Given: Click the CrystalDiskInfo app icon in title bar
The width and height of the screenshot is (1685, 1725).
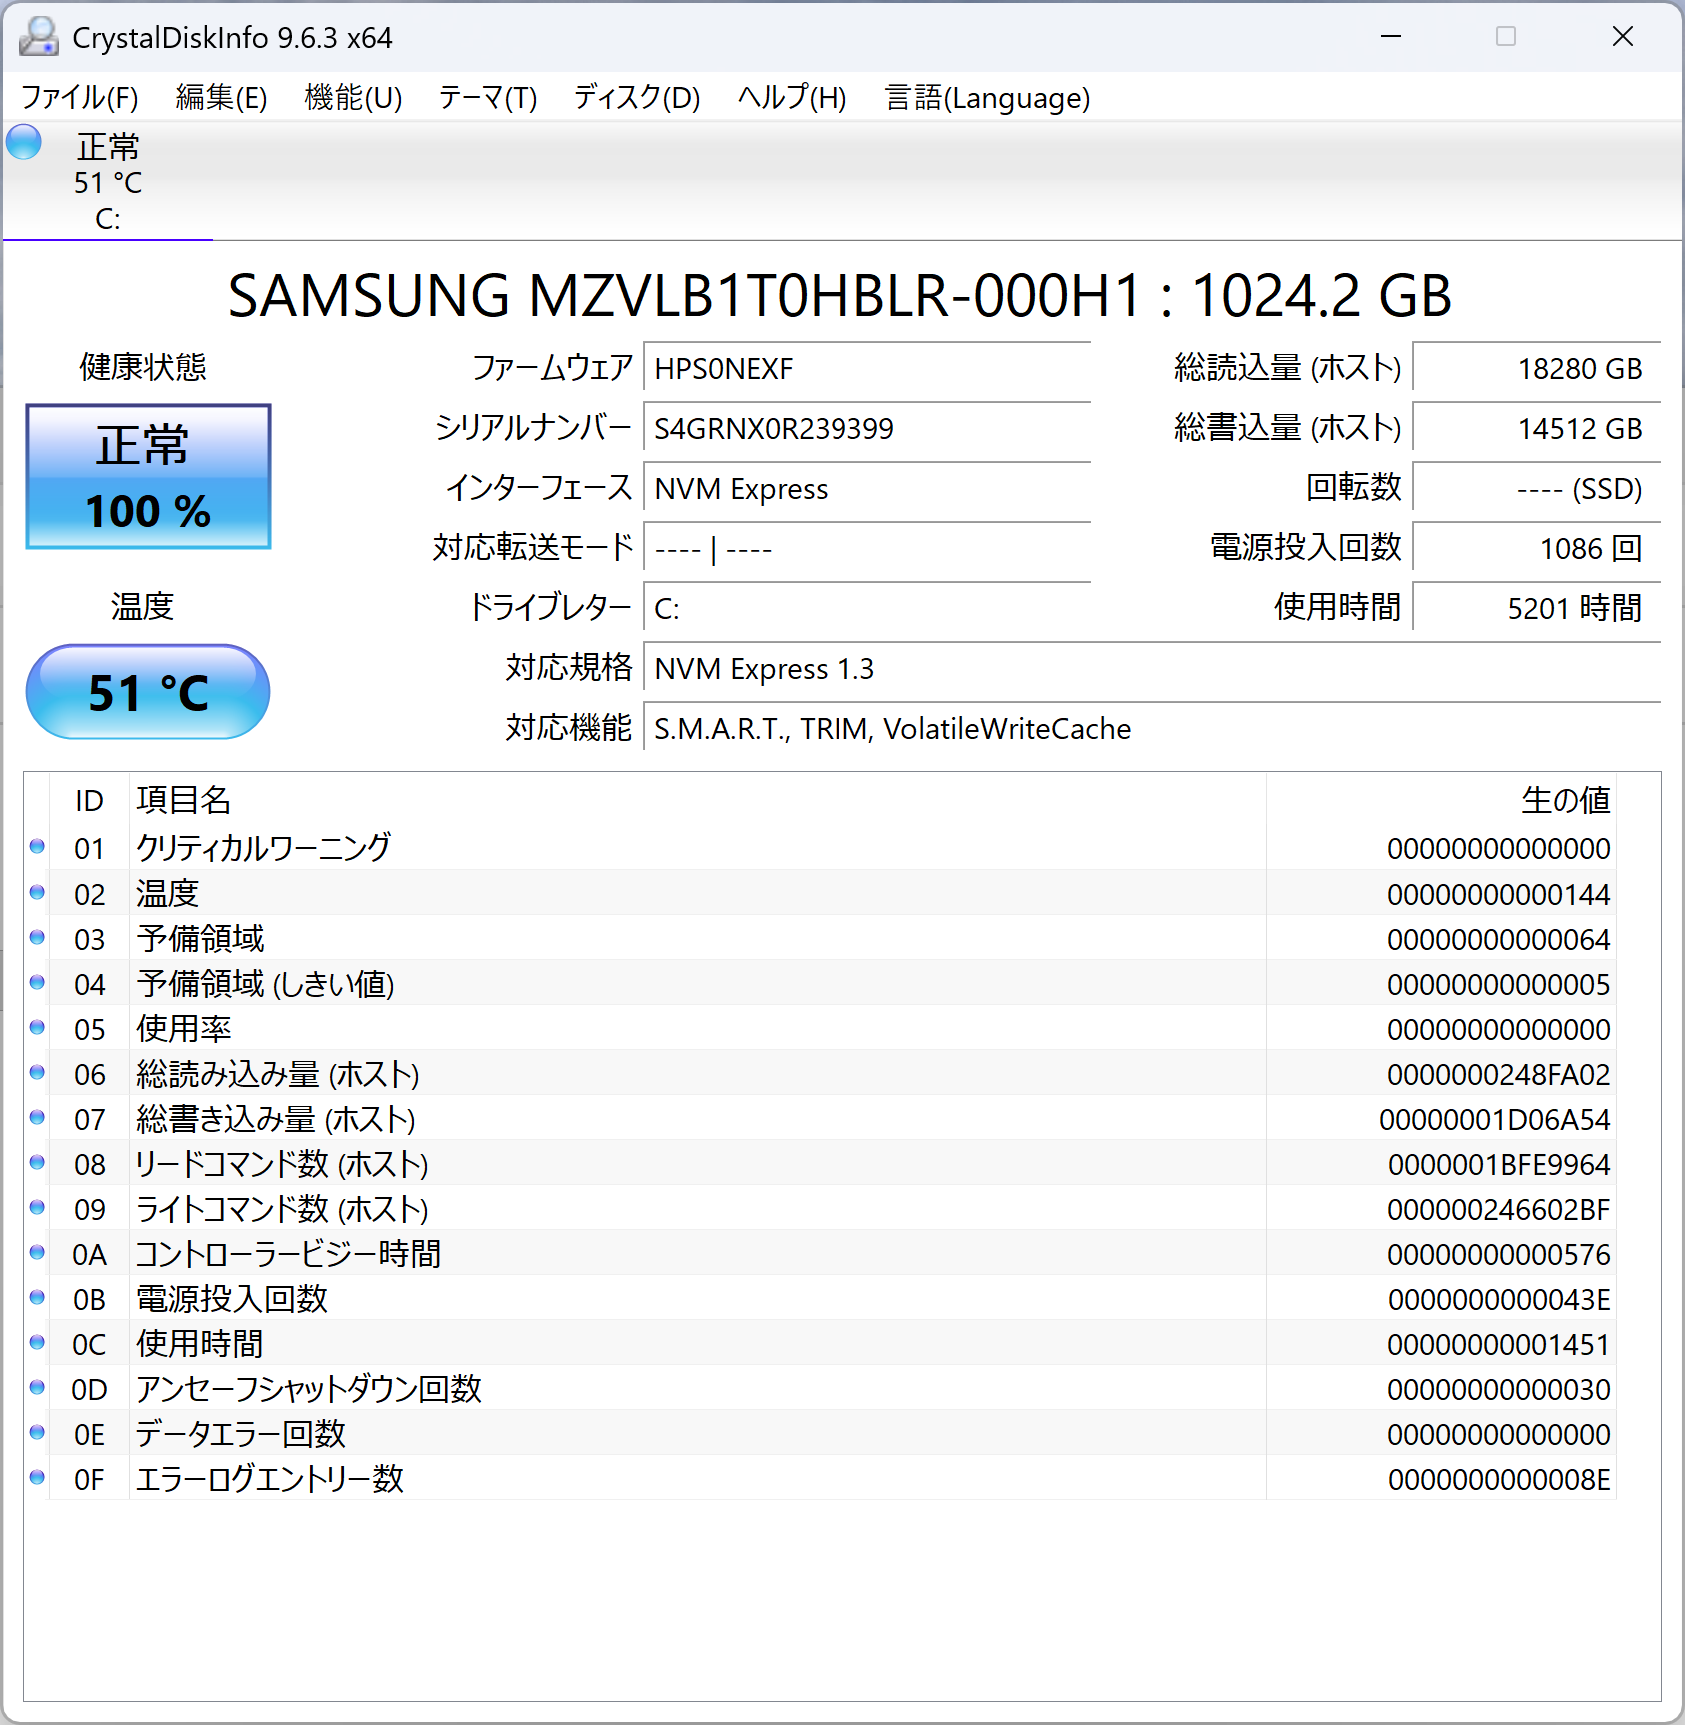Looking at the screenshot, I should point(39,37).
